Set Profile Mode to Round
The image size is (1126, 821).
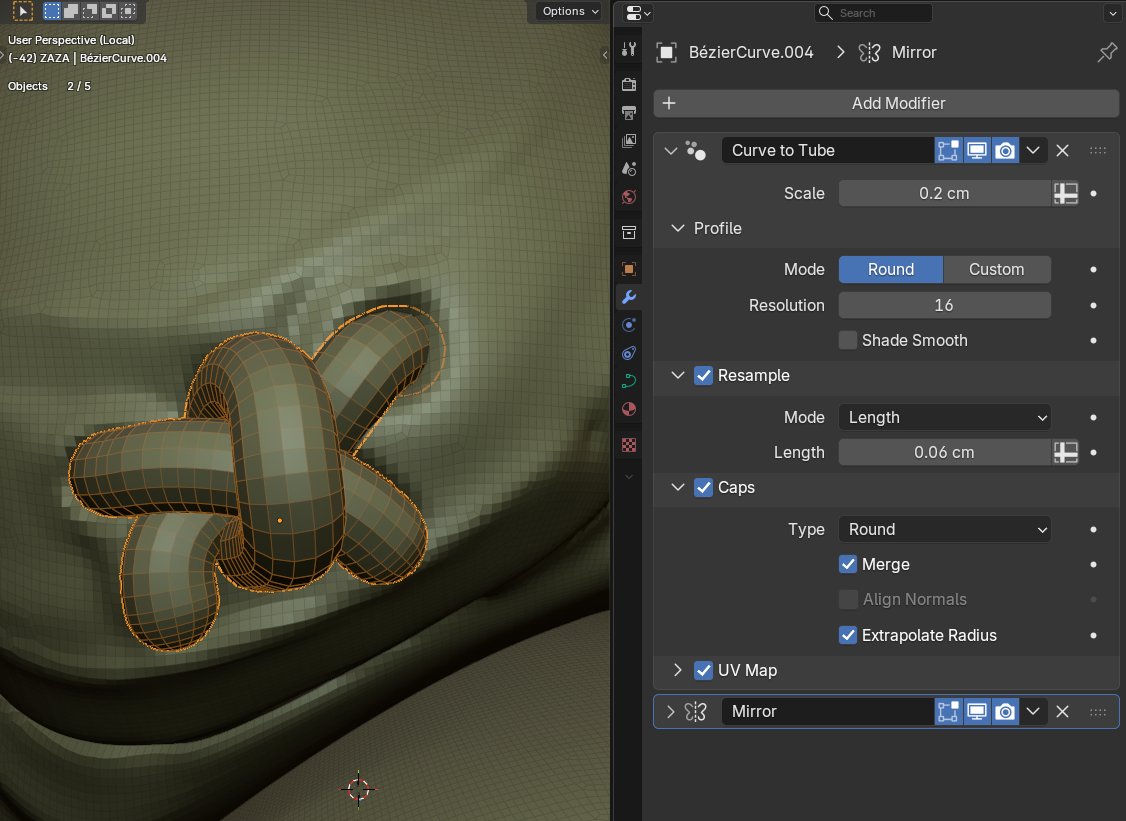(x=890, y=269)
